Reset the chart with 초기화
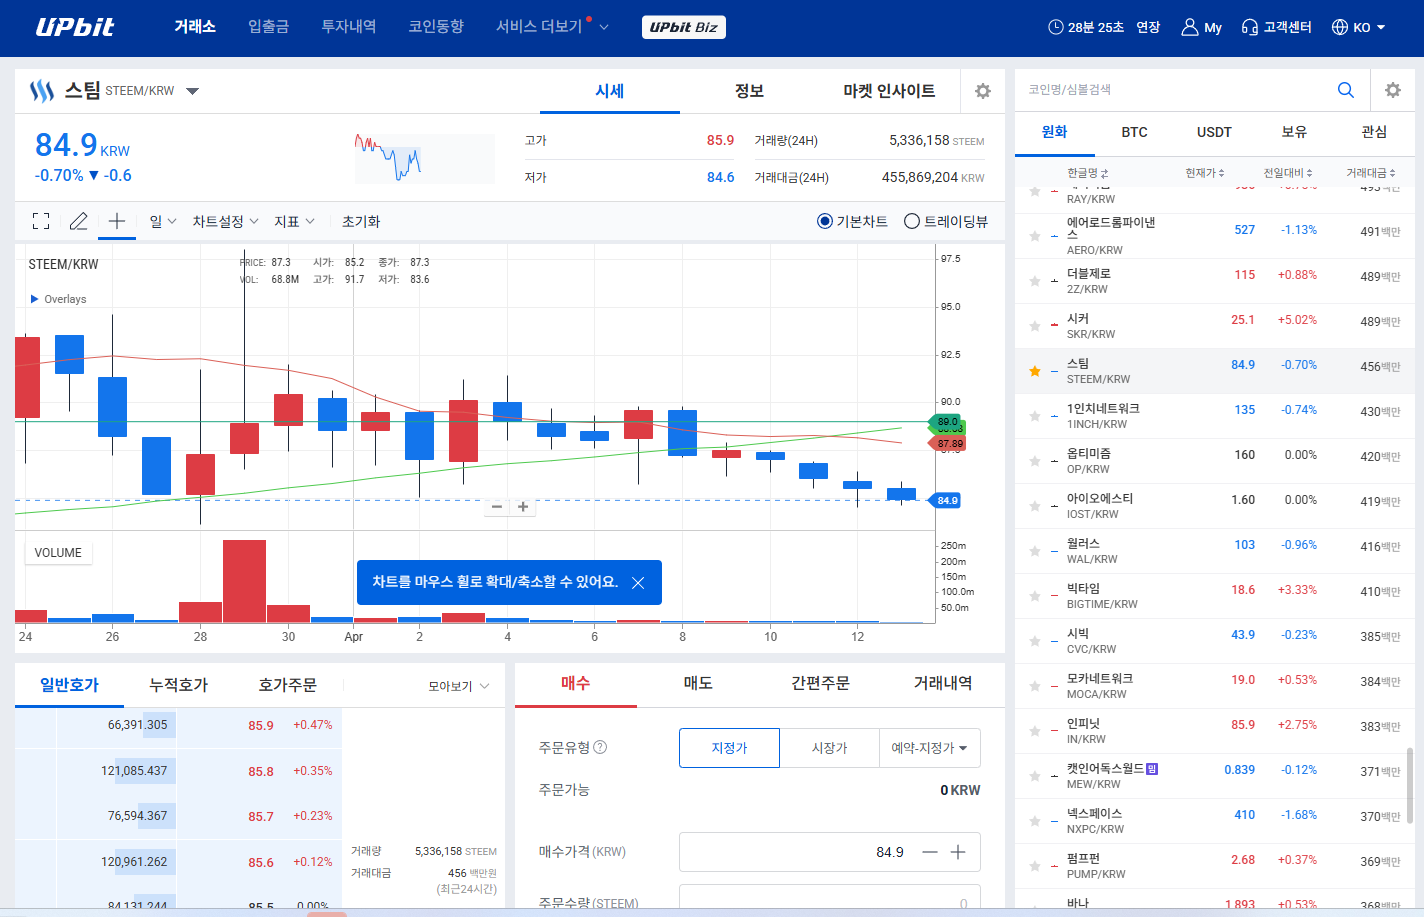The width and height of the screenshot is (1424, 917). pyautogui.click(x=361, y=221)
